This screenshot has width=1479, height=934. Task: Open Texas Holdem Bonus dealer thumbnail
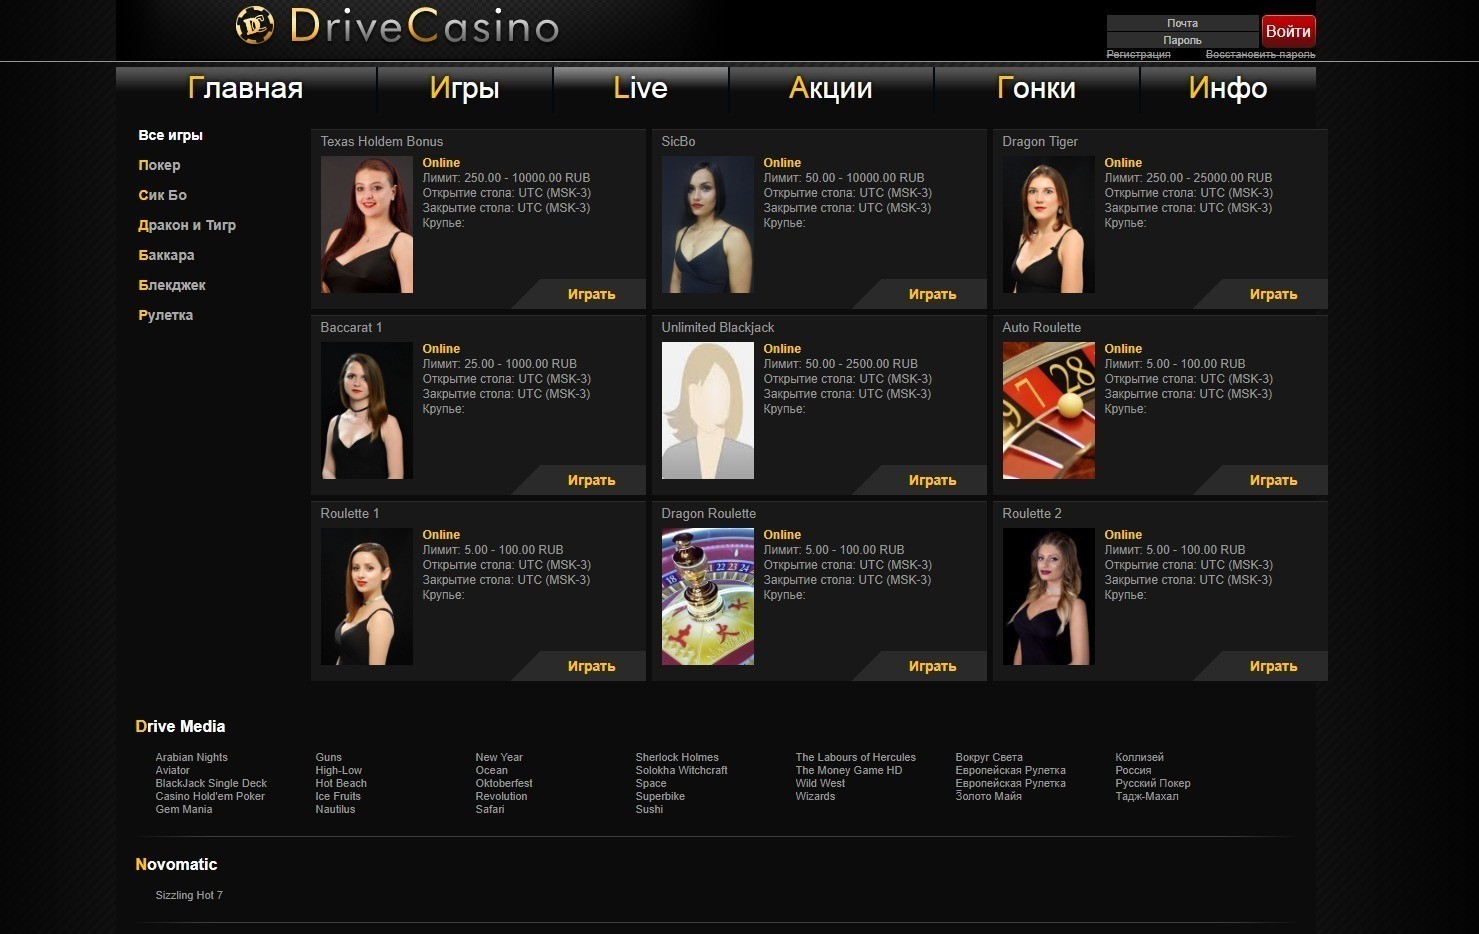(366, 224)
